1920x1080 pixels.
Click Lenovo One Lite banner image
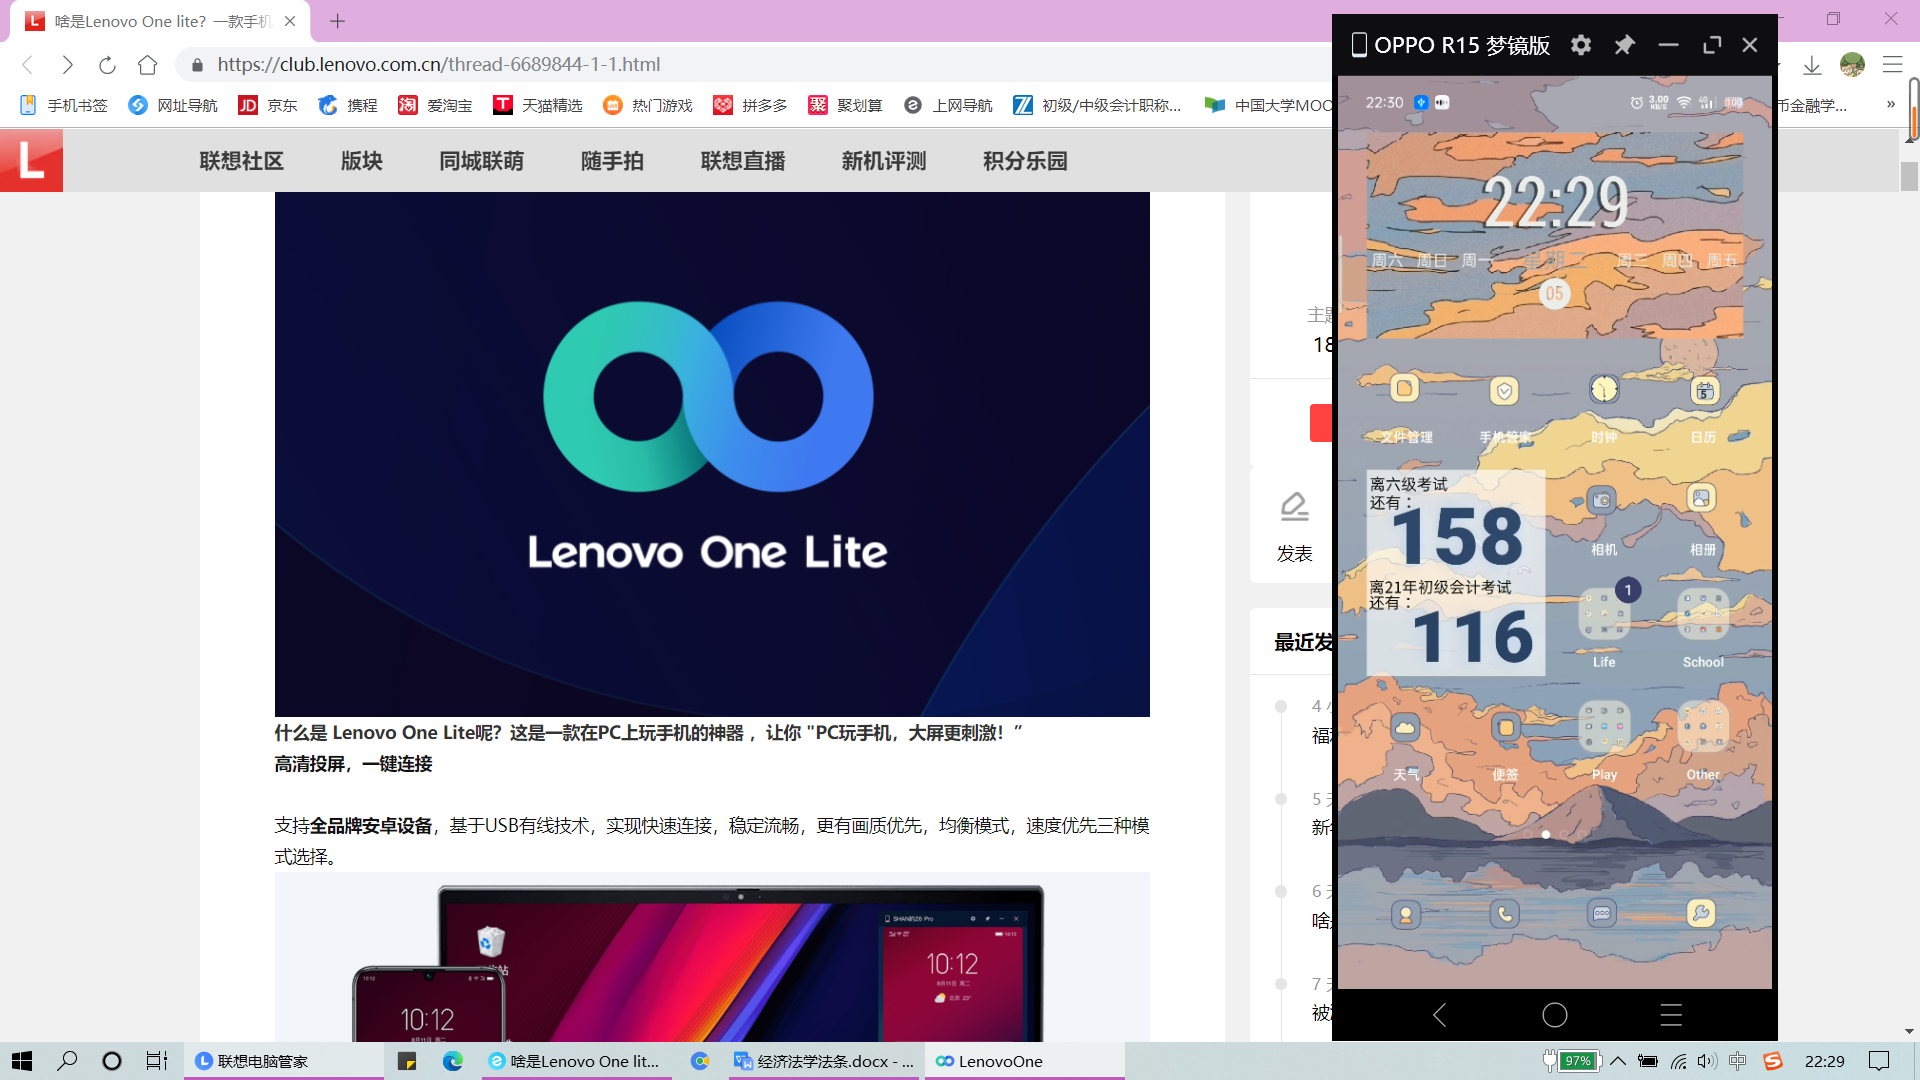(712, 454)
